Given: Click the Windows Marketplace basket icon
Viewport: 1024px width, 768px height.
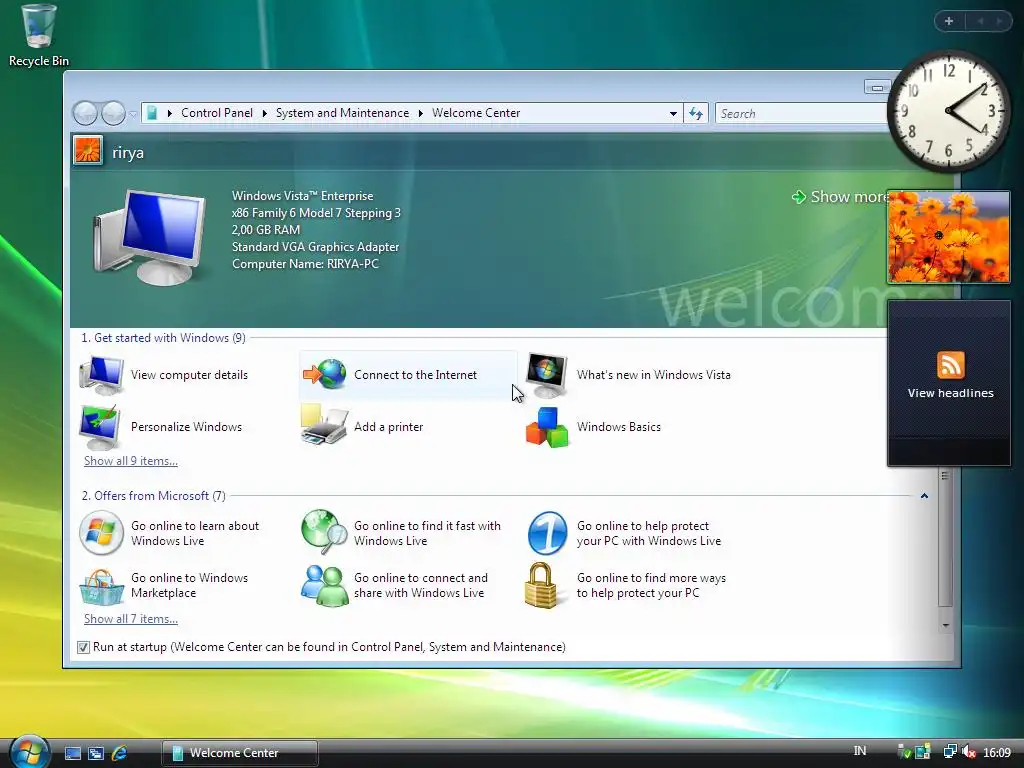Looking at the screenshot, I should (x=101, y=586).
